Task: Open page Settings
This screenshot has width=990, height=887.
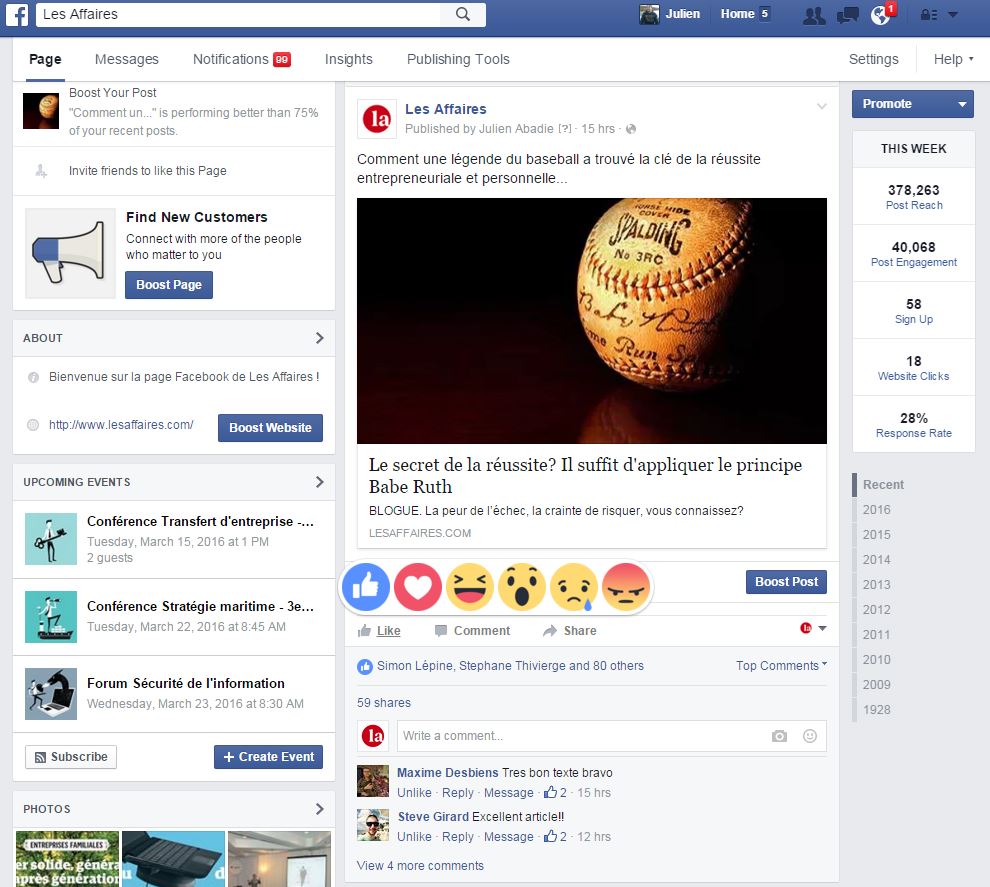Action: coord(873,59)
